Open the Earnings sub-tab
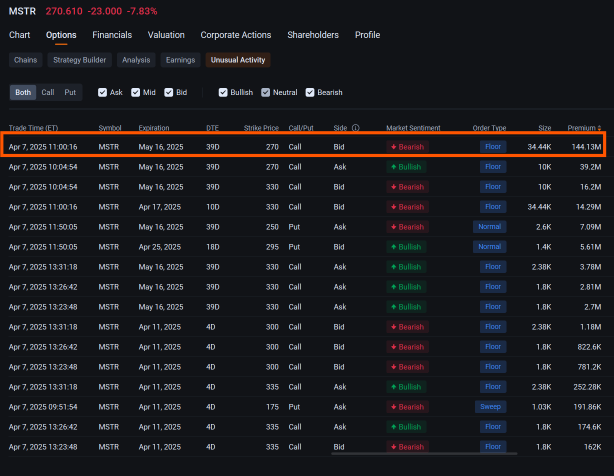The height and width of the screenshot is (476, 614). 181,60
